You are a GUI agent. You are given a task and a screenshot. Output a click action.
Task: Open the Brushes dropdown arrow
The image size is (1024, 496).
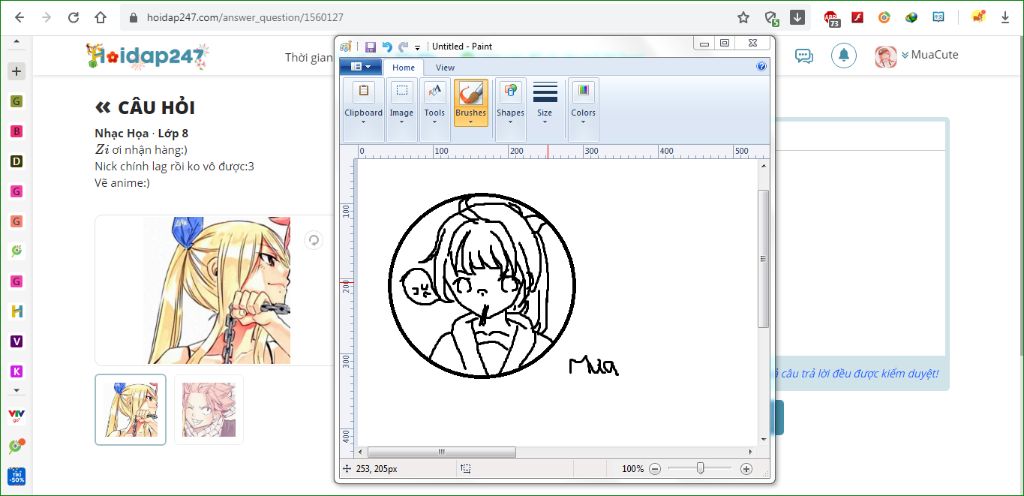[x=471, y=121]
